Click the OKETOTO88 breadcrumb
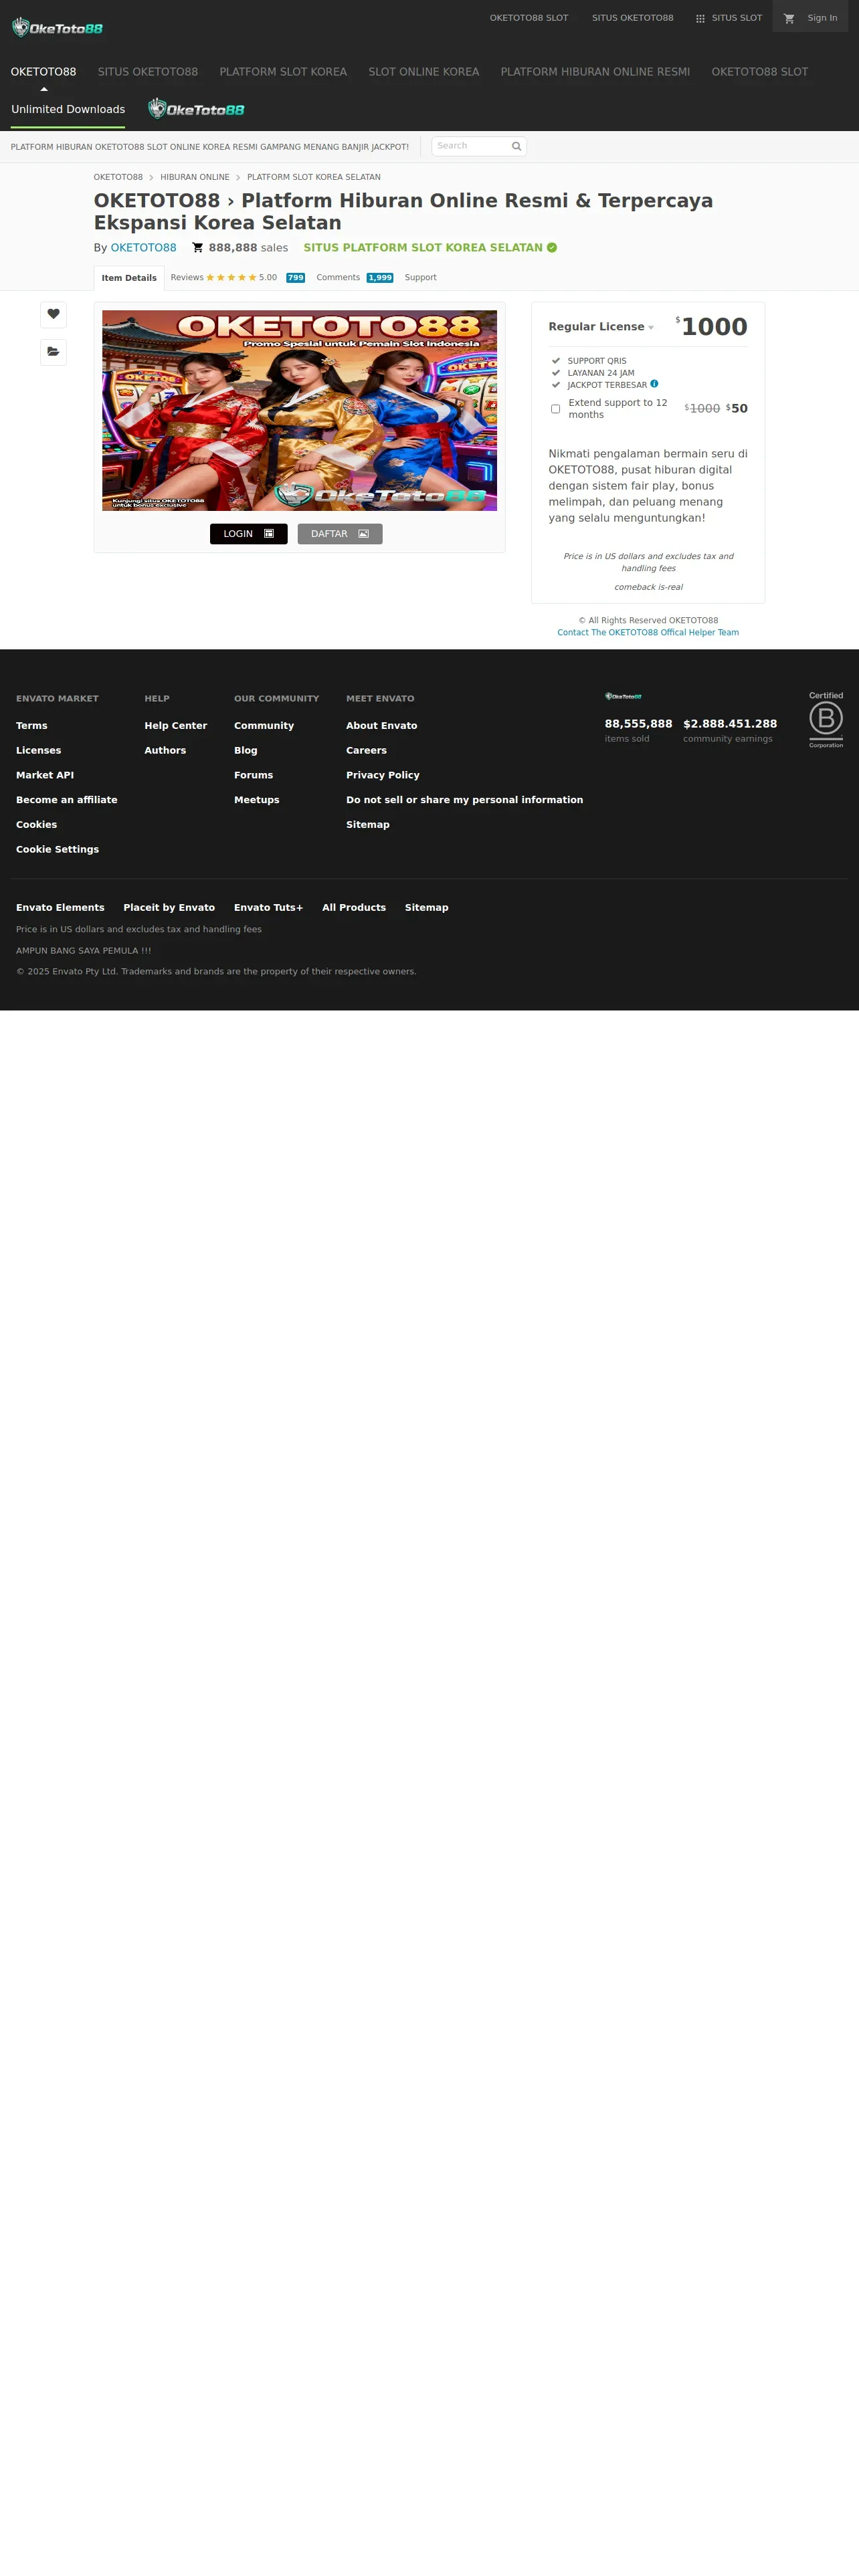The image size is (859, 2576). tap(118, 177)
